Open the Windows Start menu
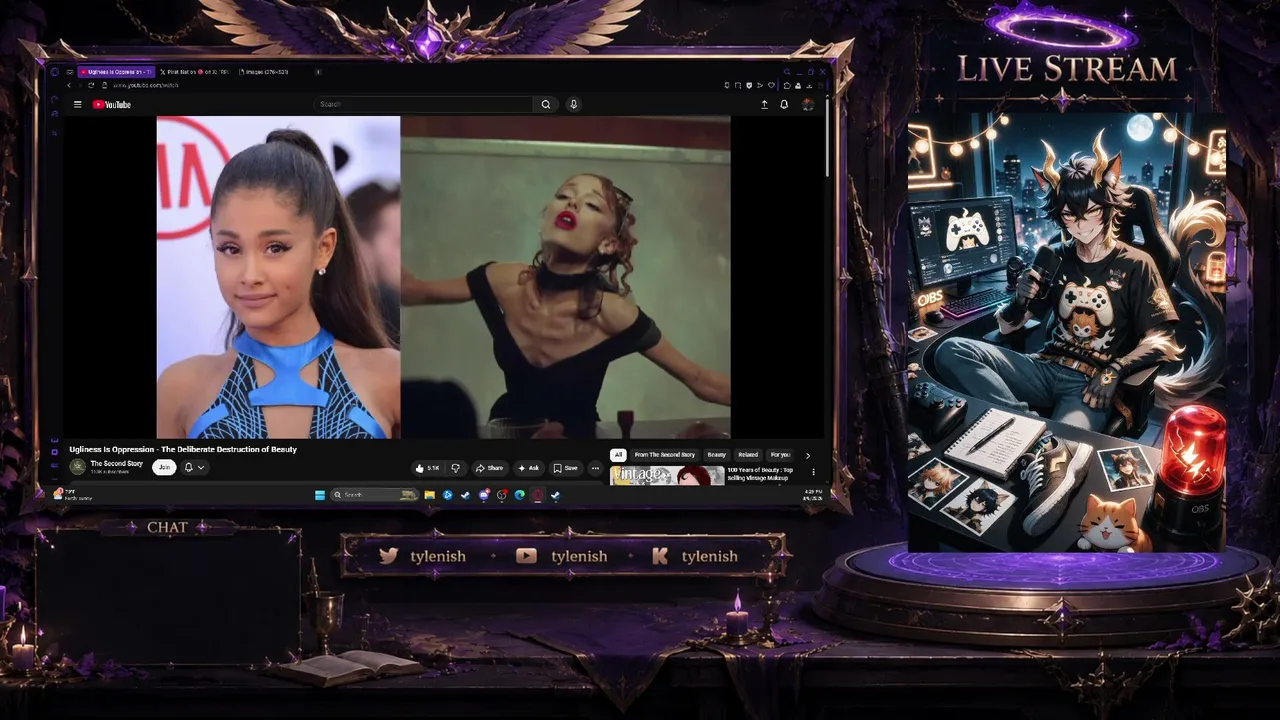1280x720 pixels. click(x=320, y=495)
